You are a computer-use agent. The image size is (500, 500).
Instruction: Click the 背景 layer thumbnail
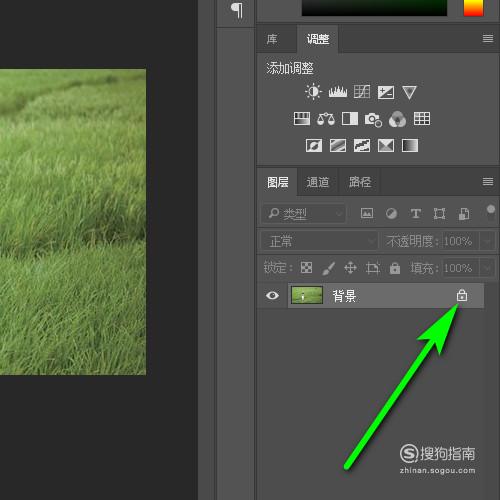pos(307,295)
